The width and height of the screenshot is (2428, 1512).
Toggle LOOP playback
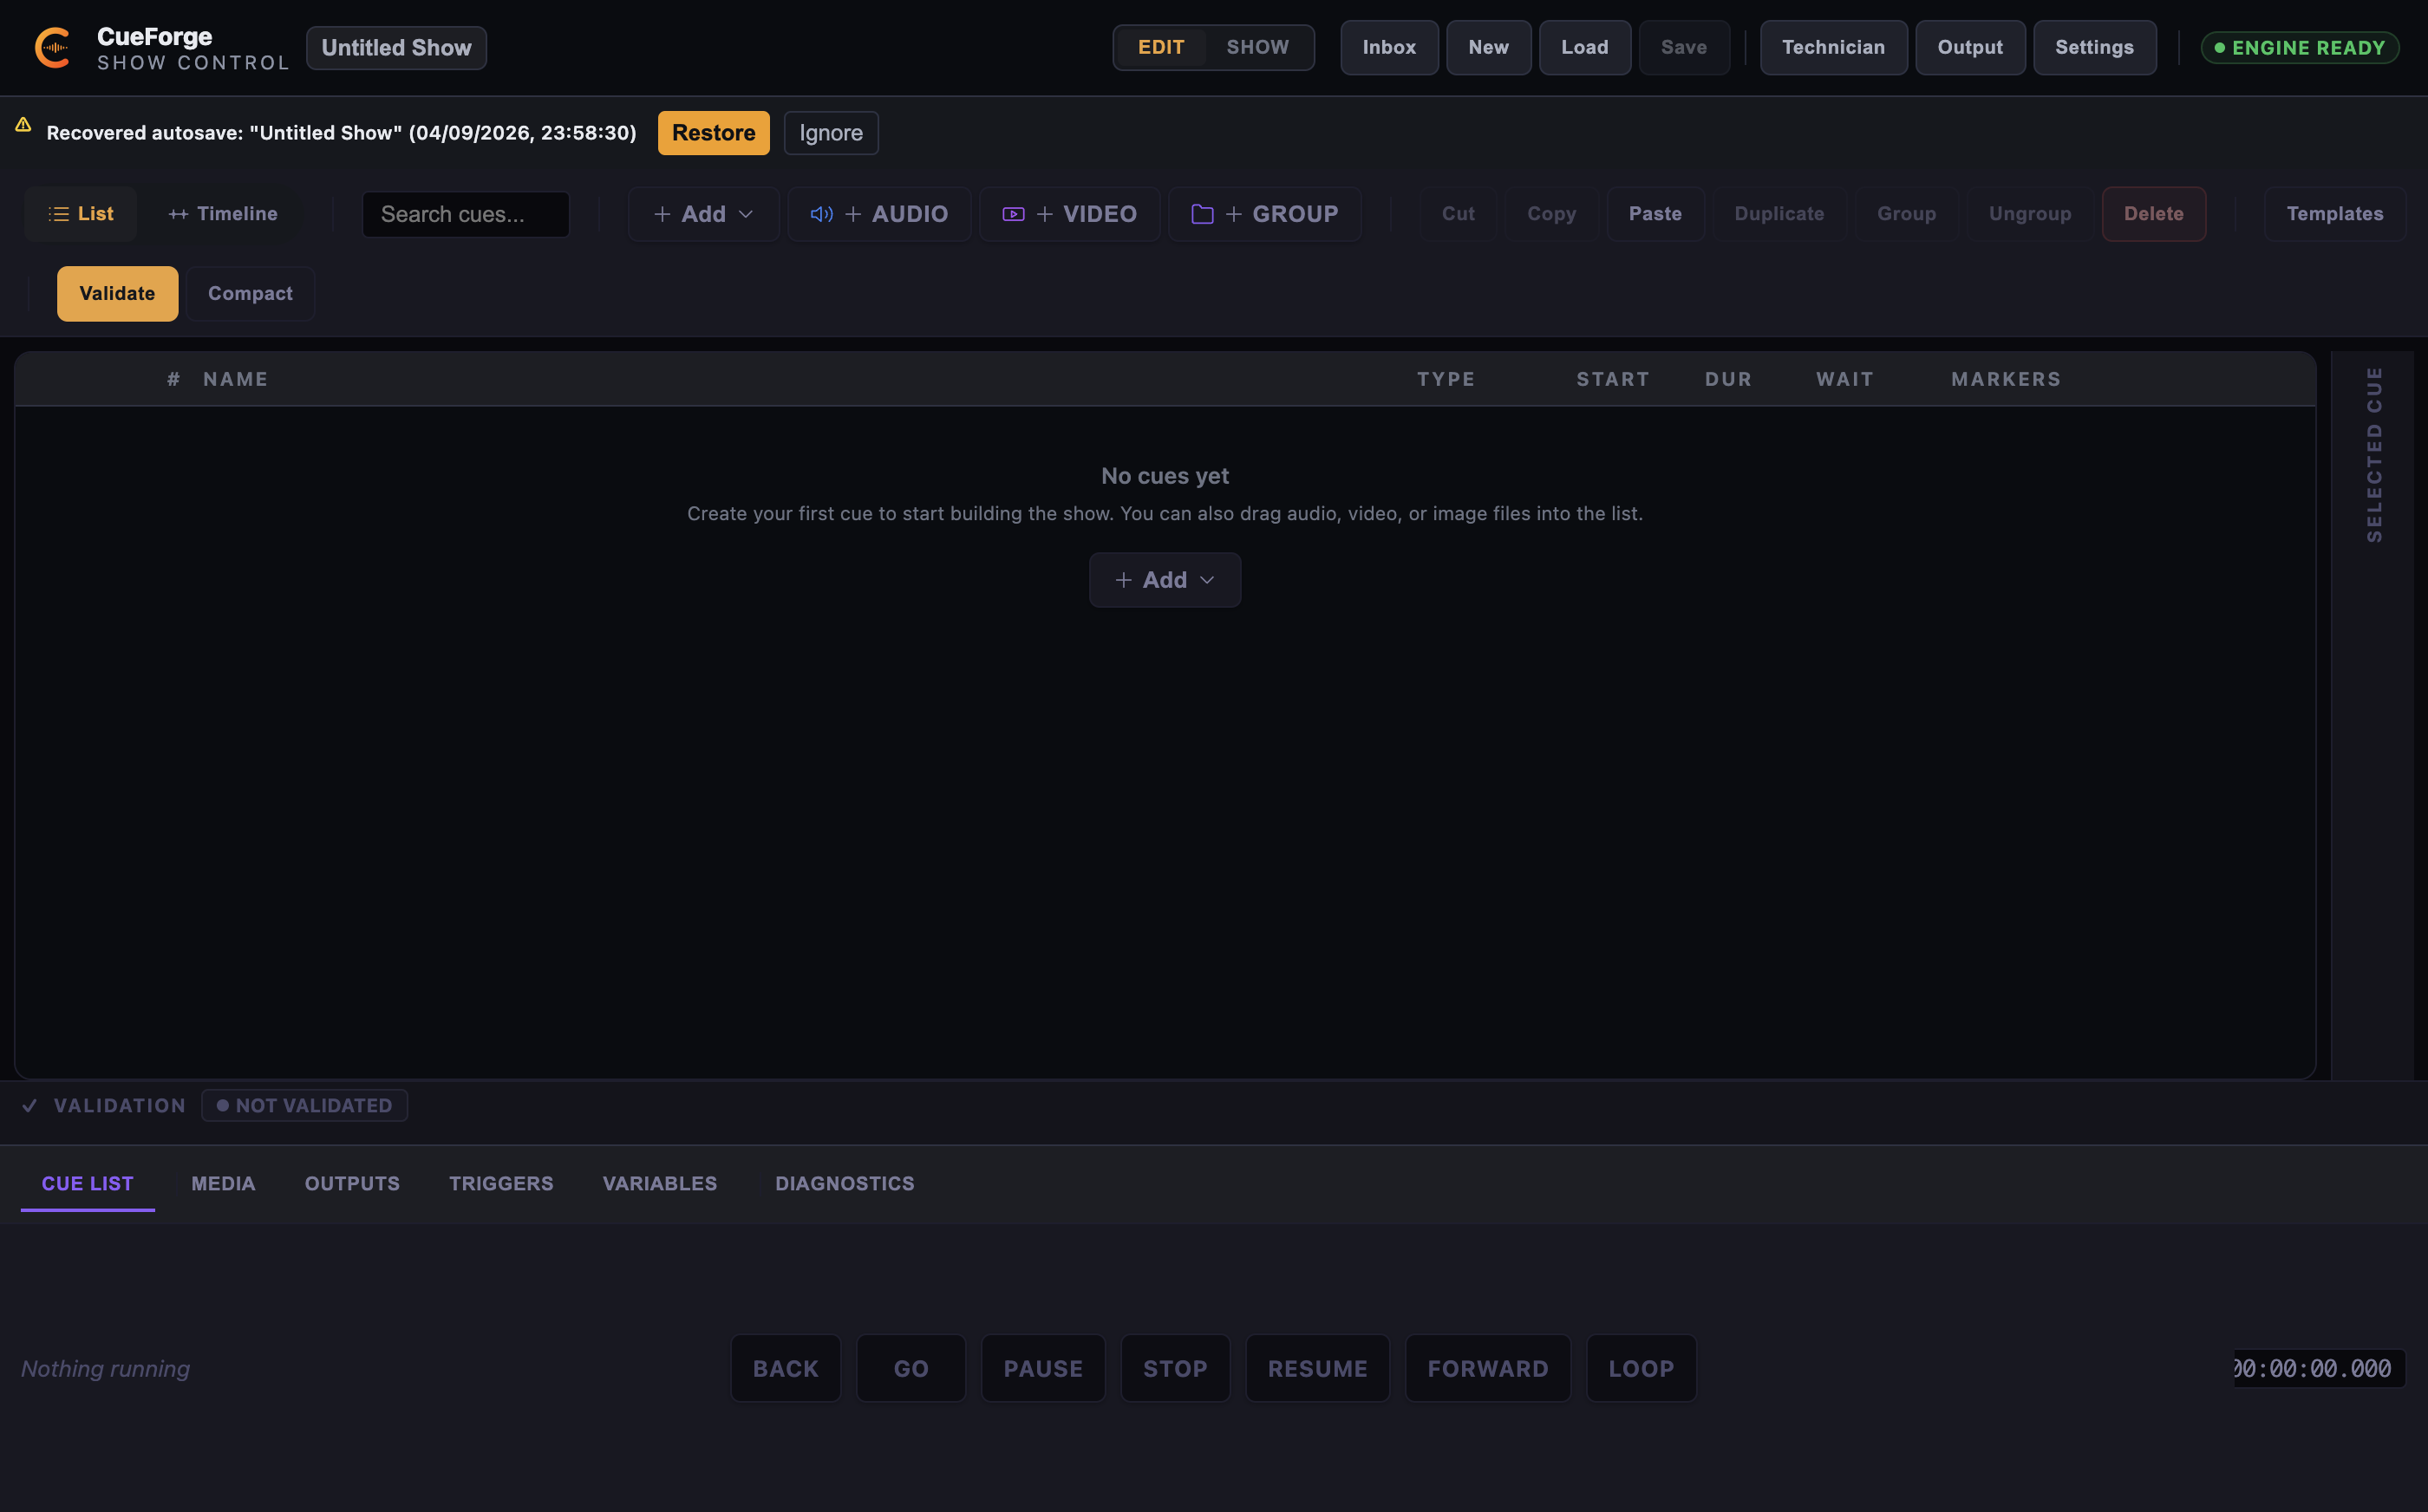[x=1641, y=1368]
